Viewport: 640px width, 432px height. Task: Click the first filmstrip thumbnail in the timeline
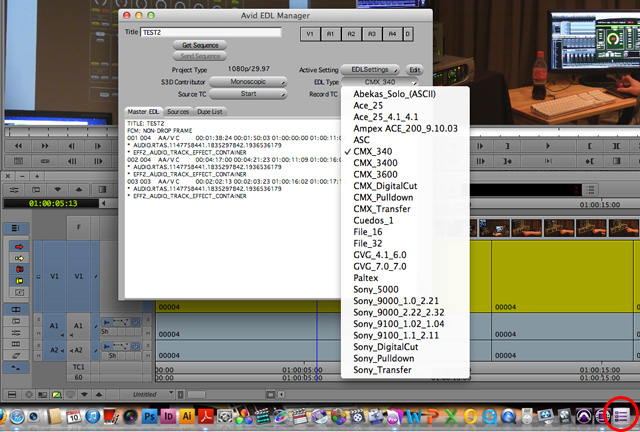coord(494,228)
